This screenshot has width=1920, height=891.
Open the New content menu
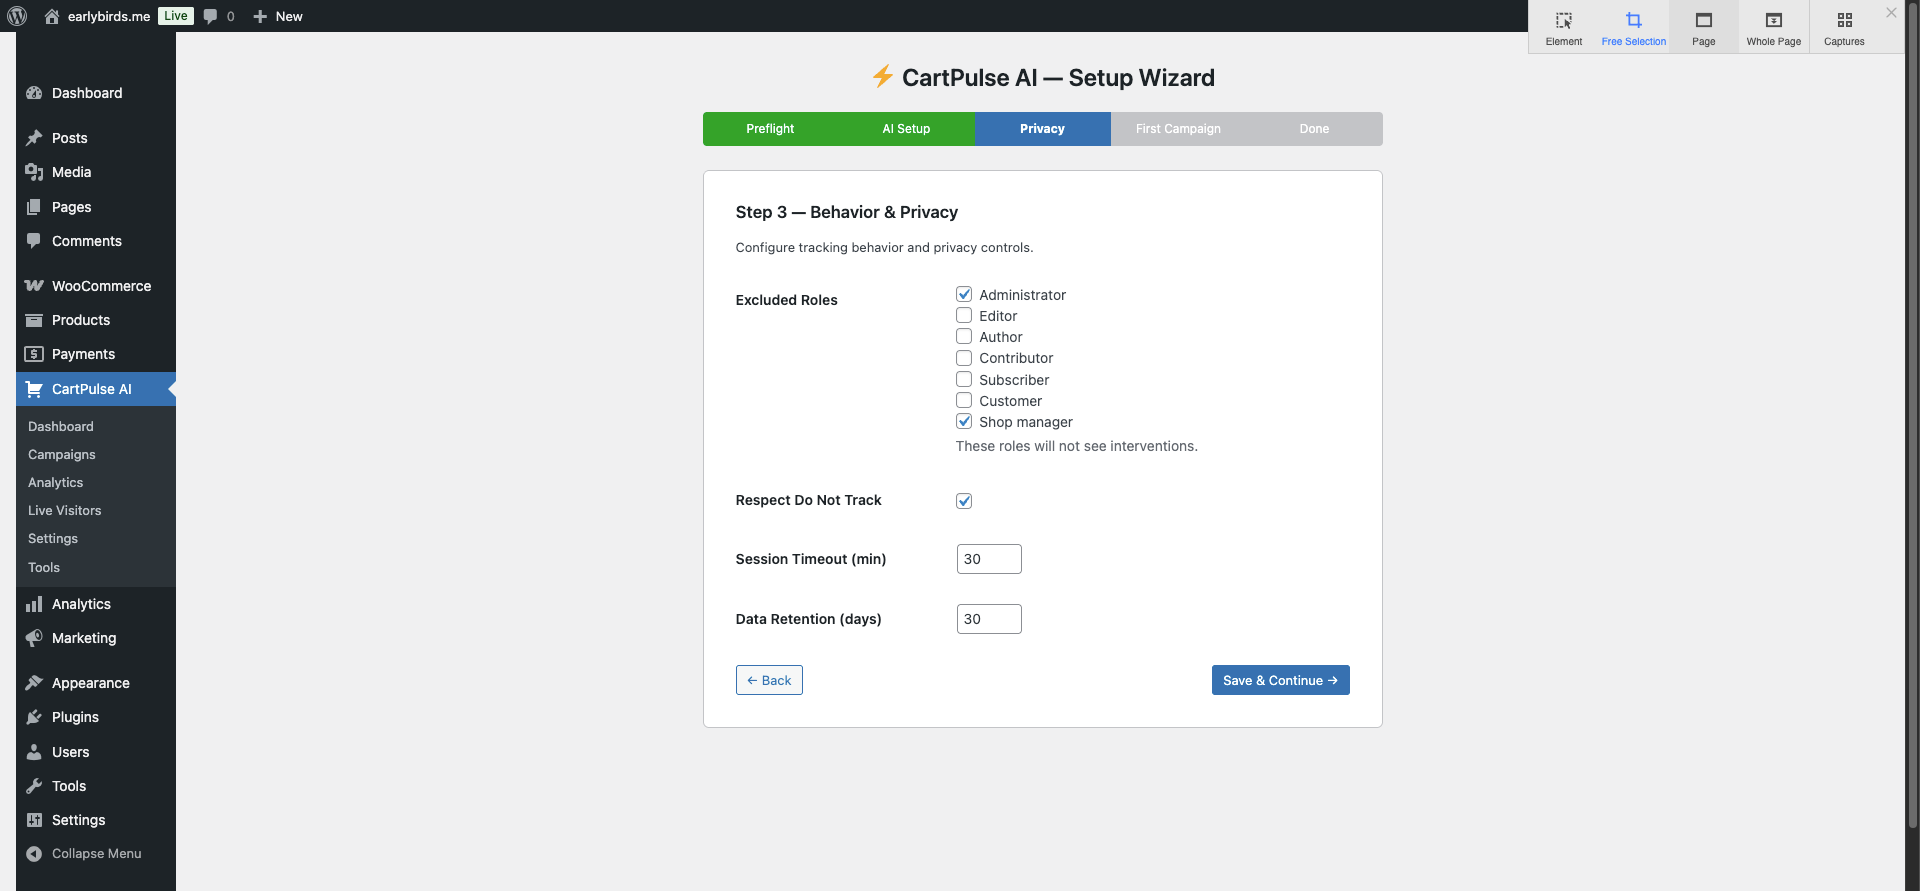click(x=278, y=16)
